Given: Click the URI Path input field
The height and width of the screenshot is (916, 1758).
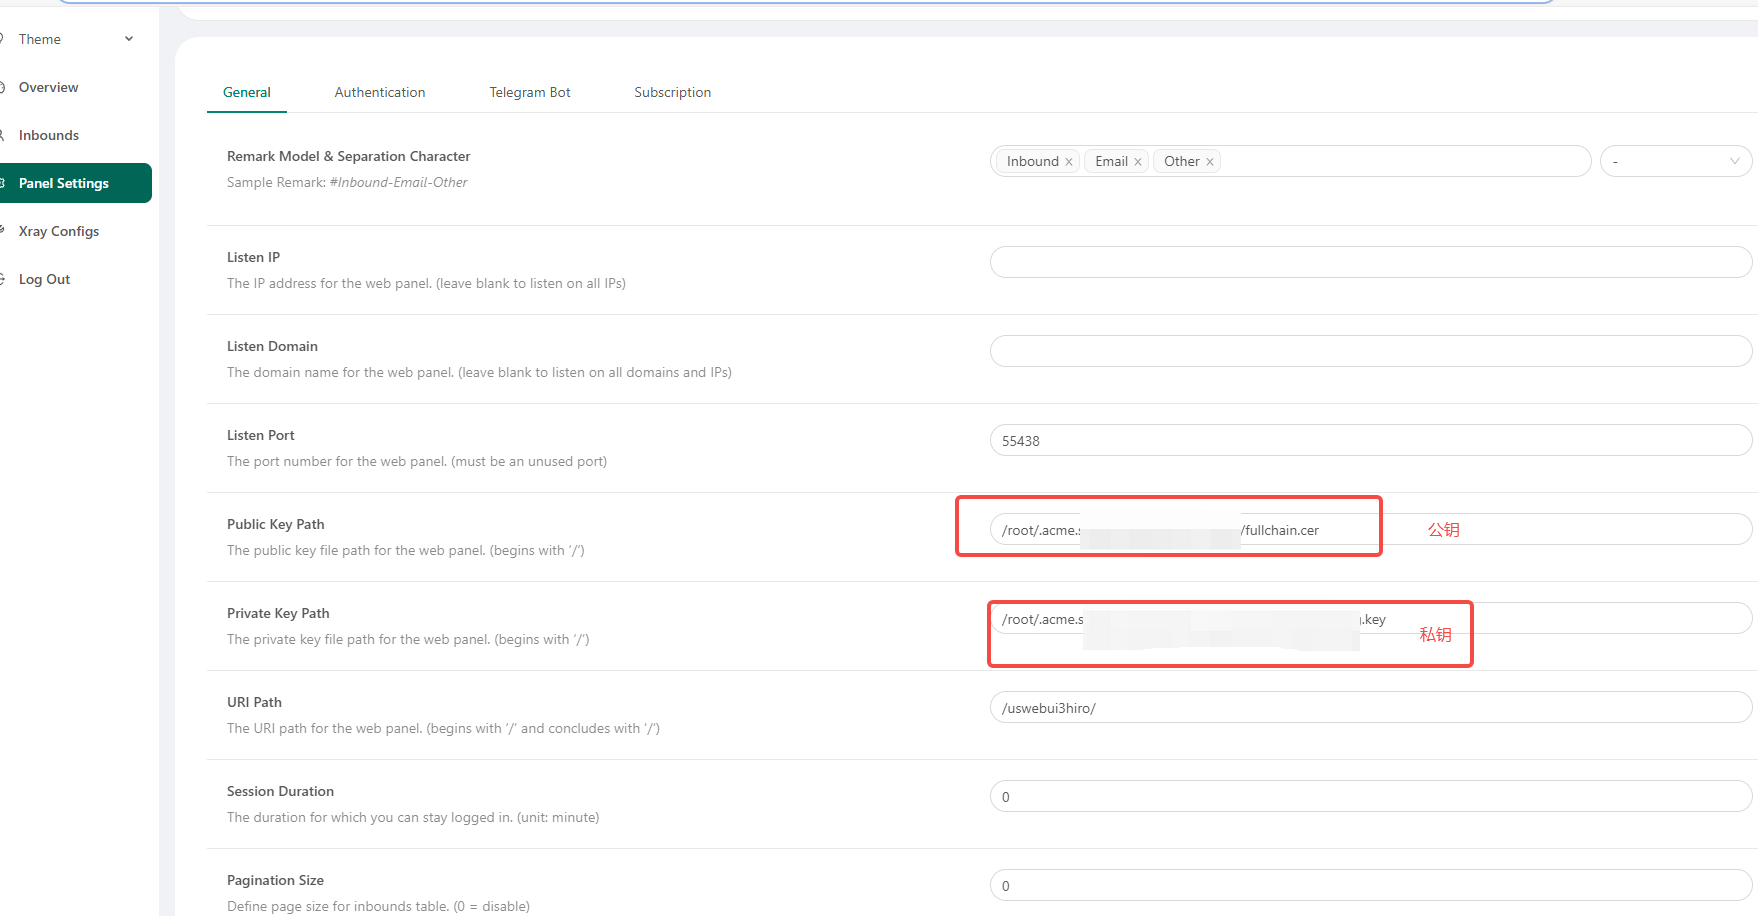Looking at the screenshot, I should pyautogui.click(x=1370, y=707).
